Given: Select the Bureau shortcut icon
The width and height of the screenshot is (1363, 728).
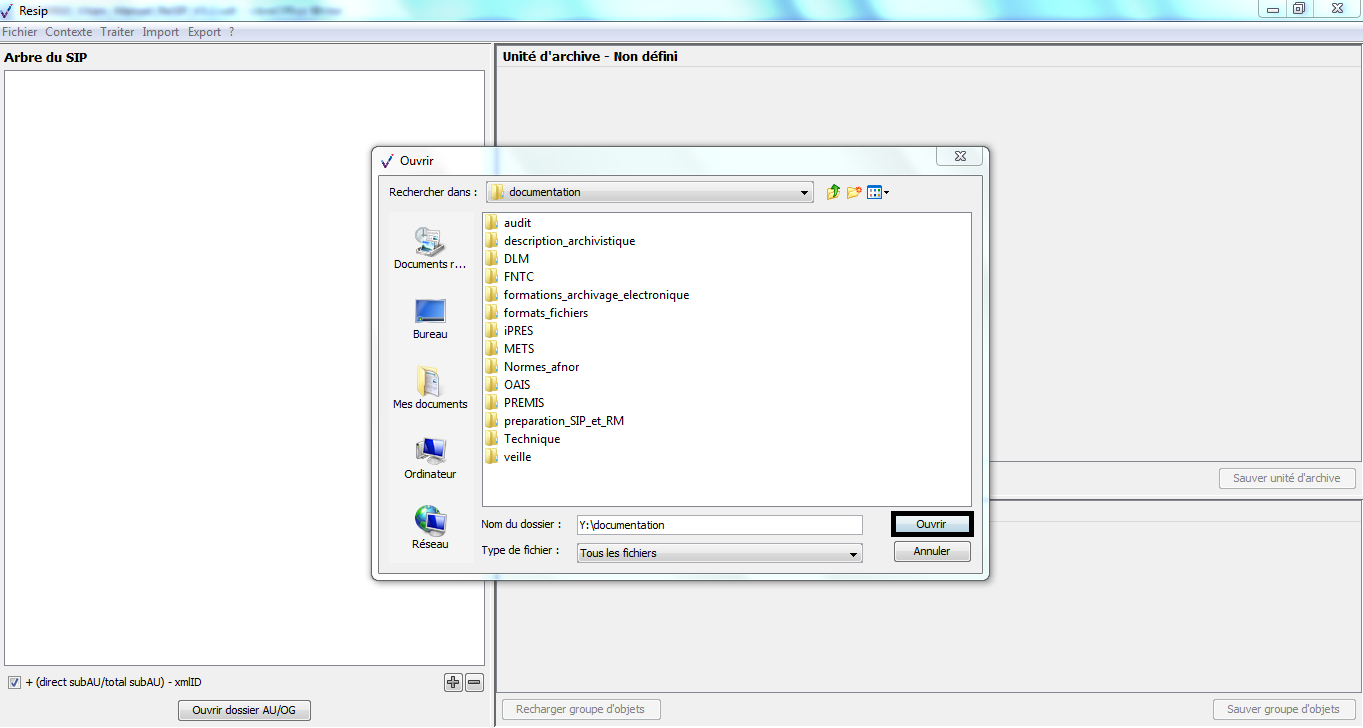Looking at the screenshot, I should (430, 313).
